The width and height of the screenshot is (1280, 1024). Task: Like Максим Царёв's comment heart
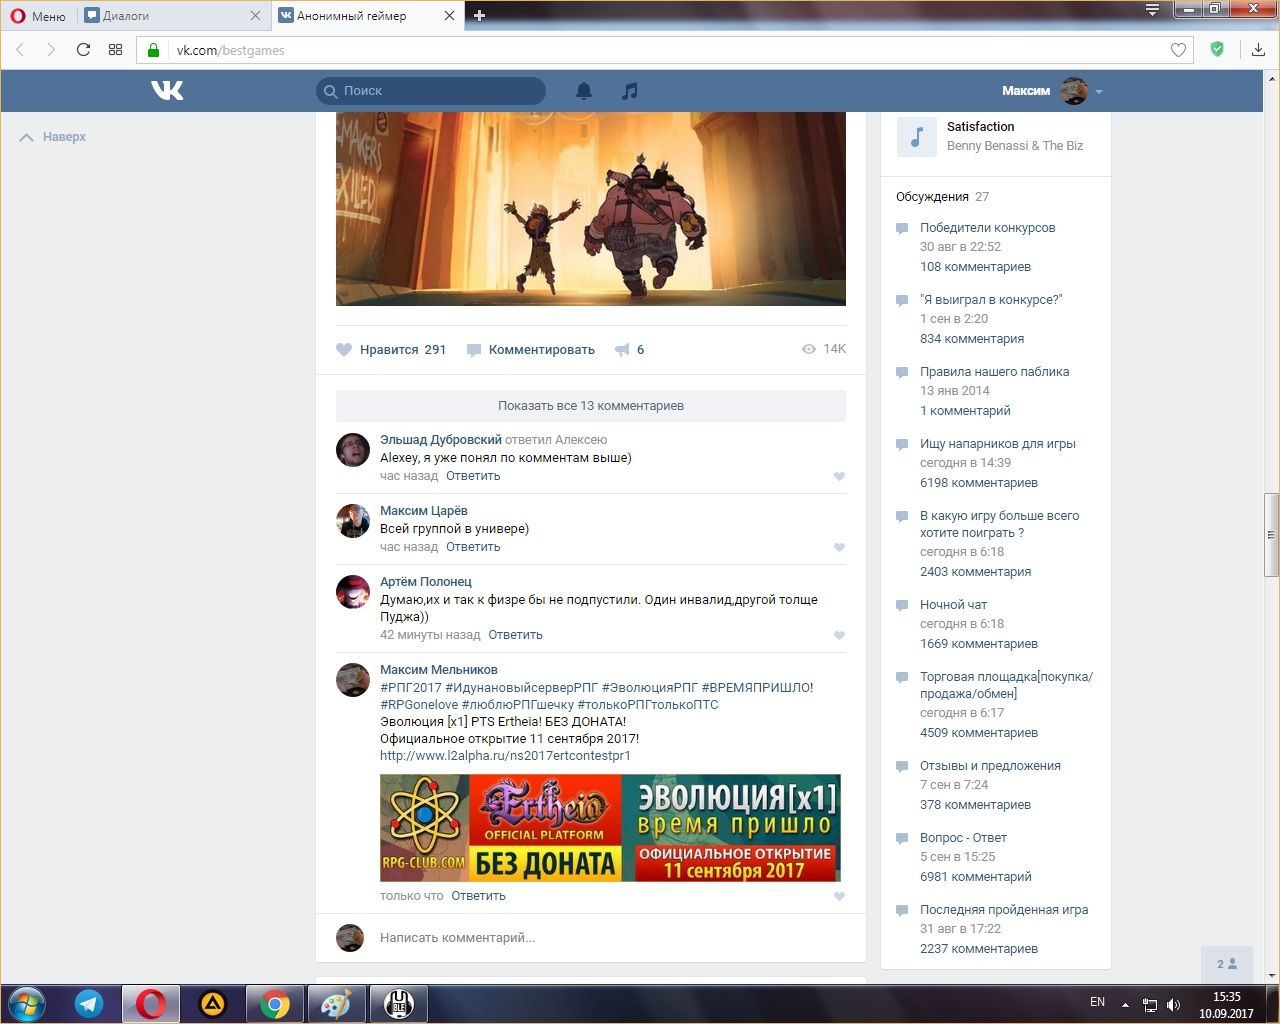[x=839, y=547]
